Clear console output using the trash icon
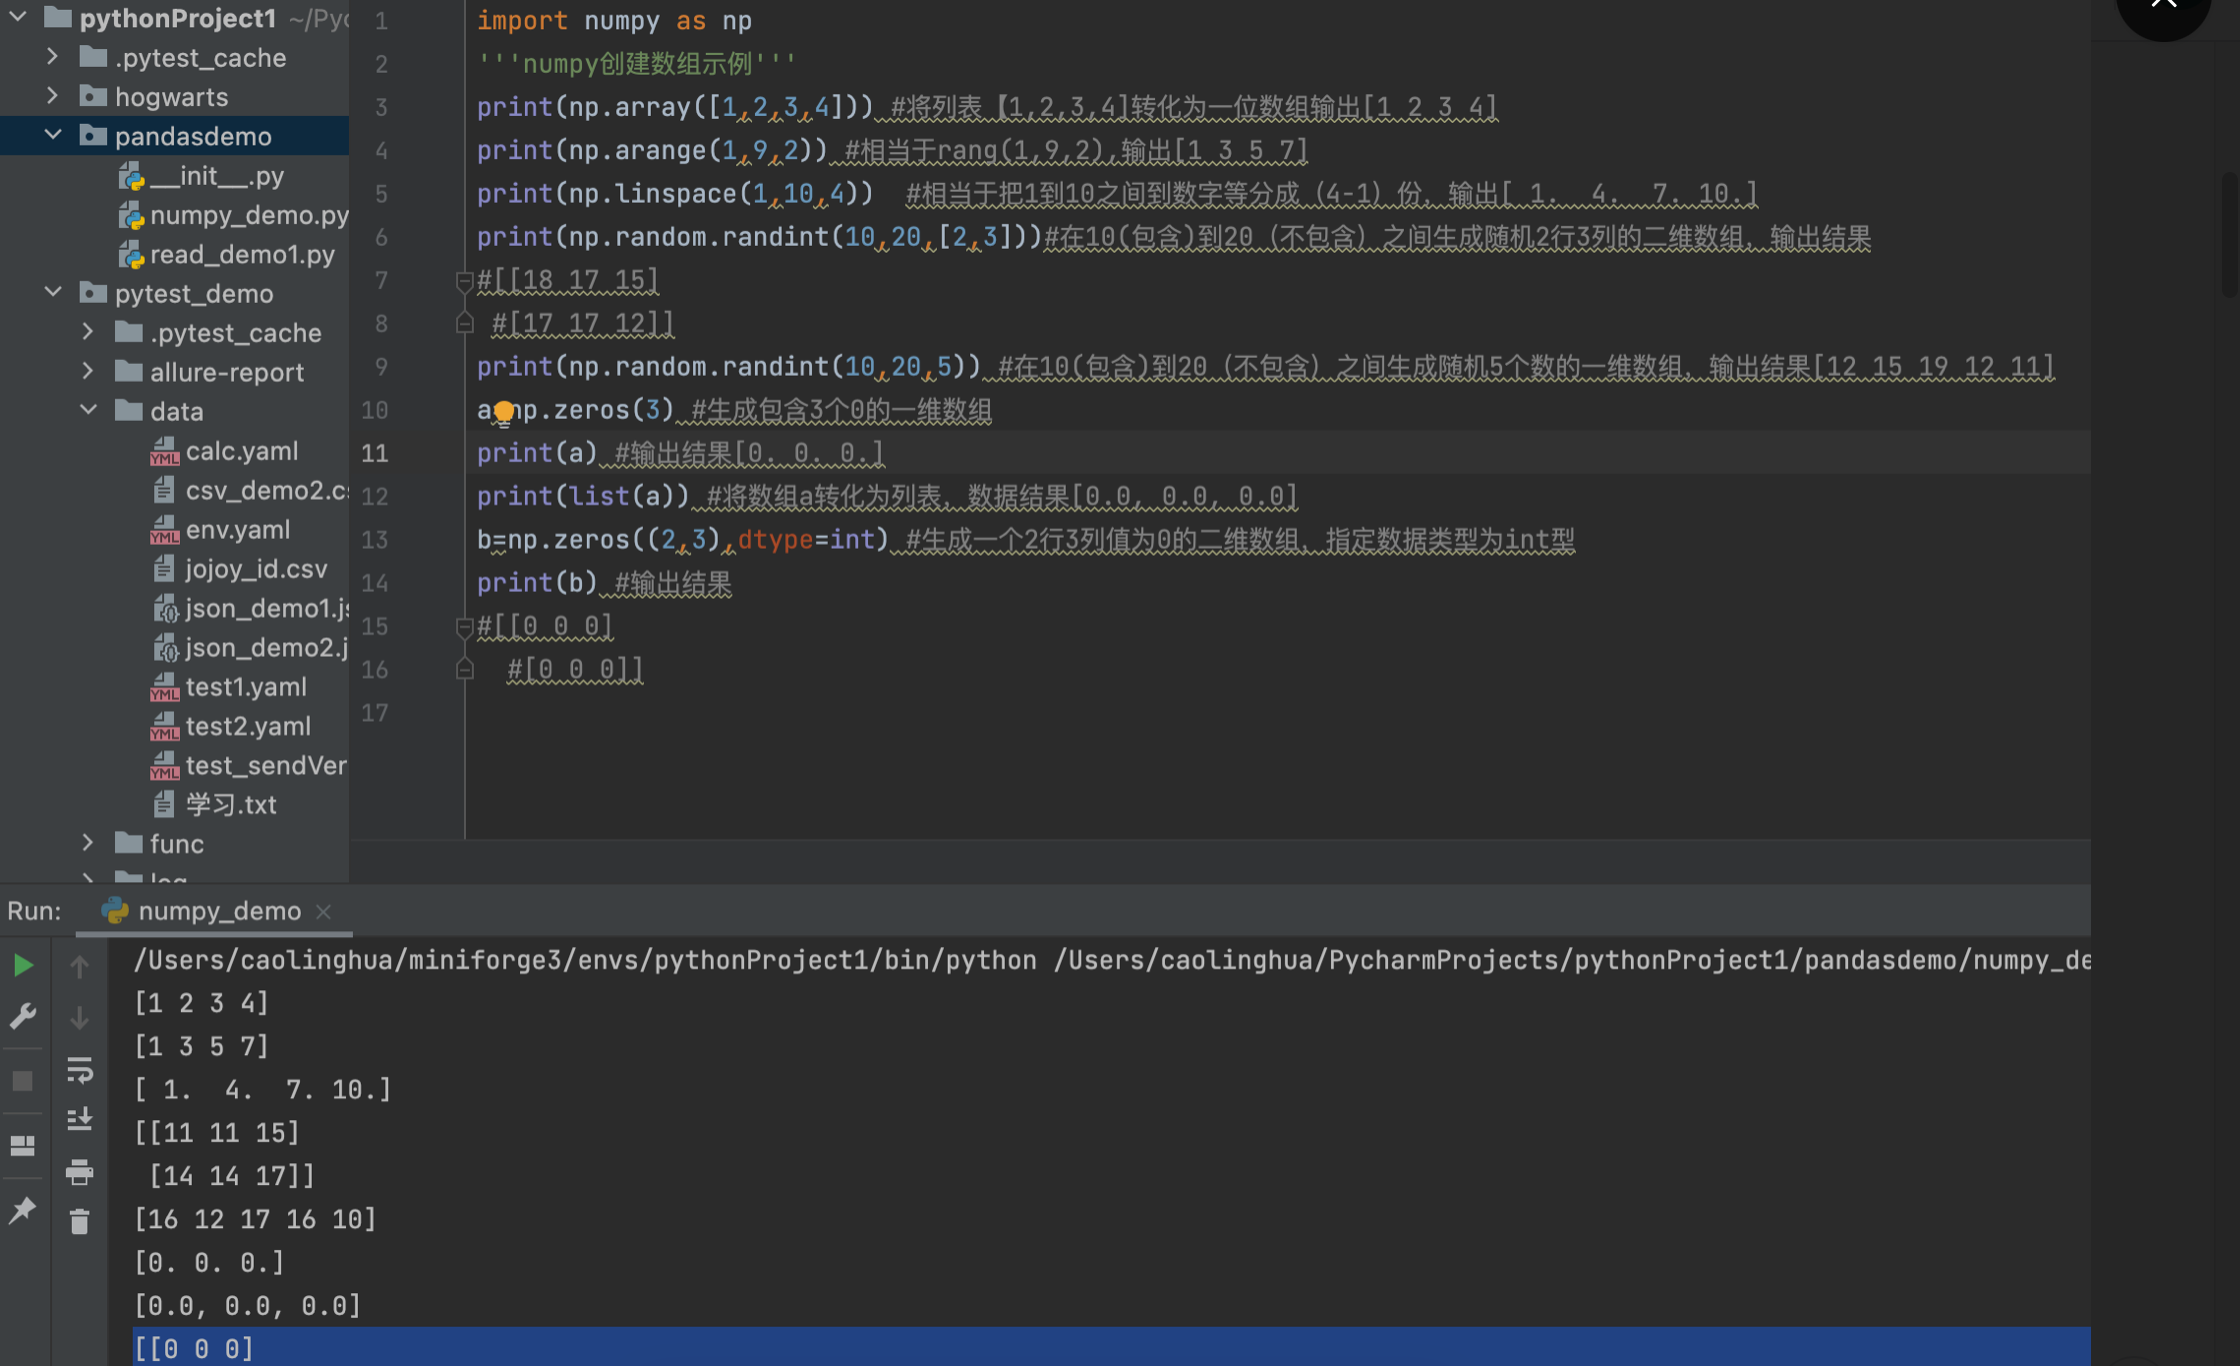2240x1366 pixels. click(x=80, y=1221)
